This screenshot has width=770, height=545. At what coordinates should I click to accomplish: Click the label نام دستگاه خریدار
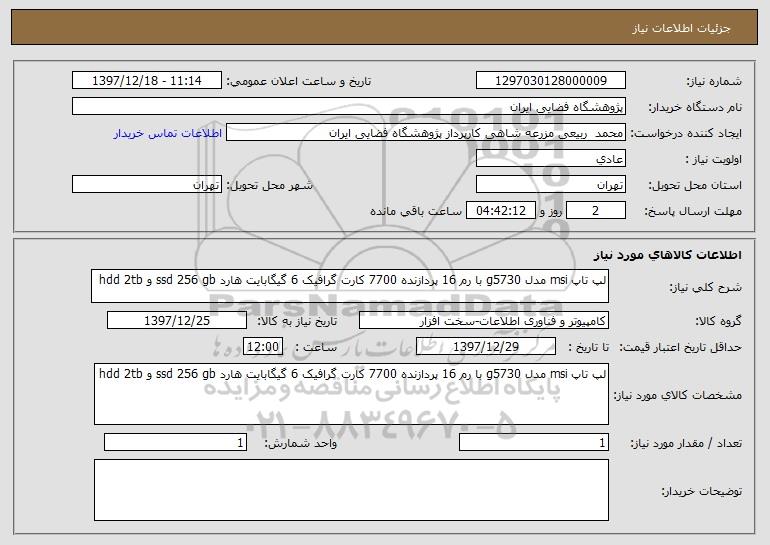click(x=695, y=107)
